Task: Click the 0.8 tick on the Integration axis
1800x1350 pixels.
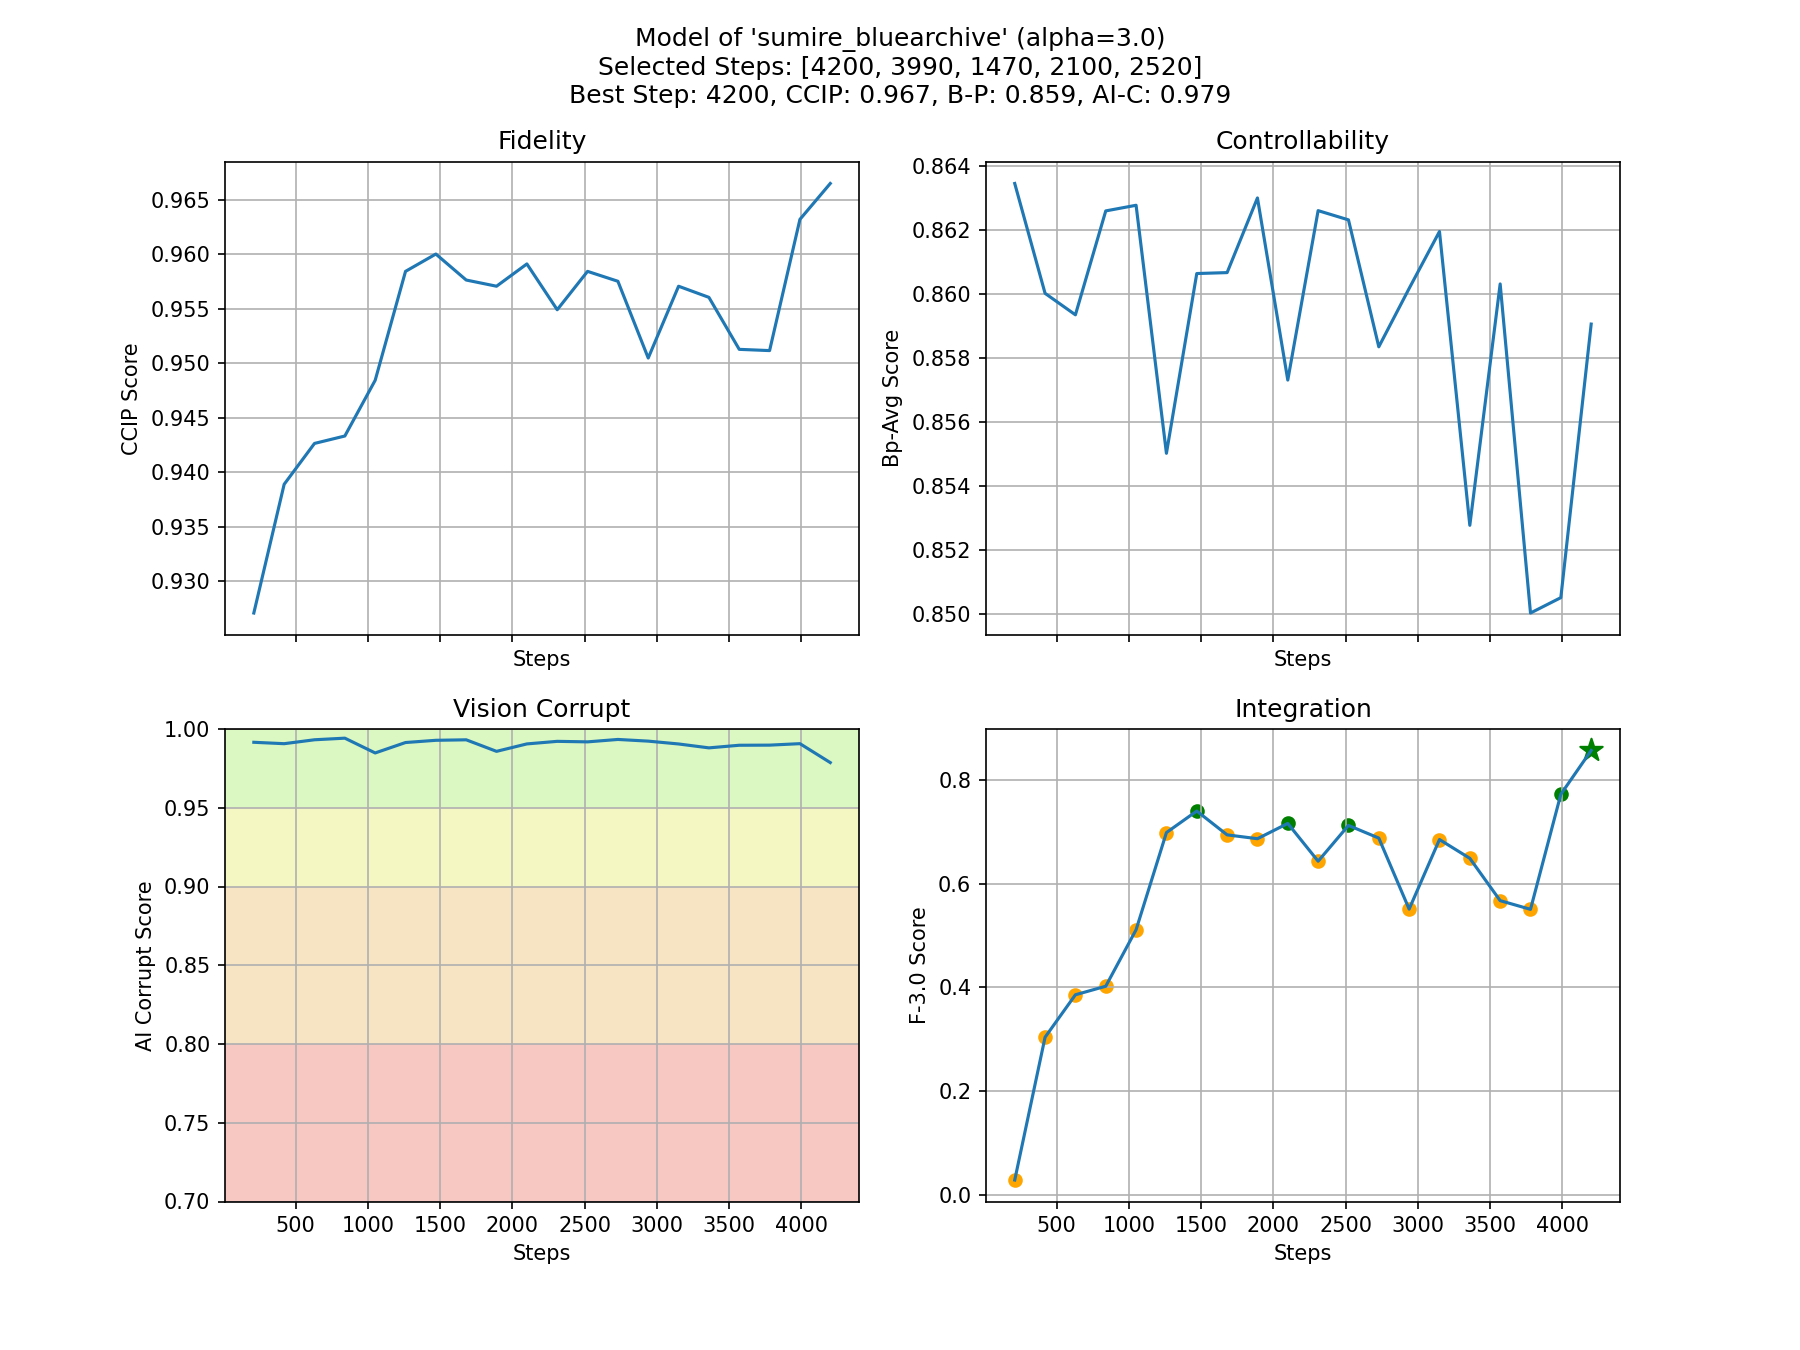Action: (957, 780)
